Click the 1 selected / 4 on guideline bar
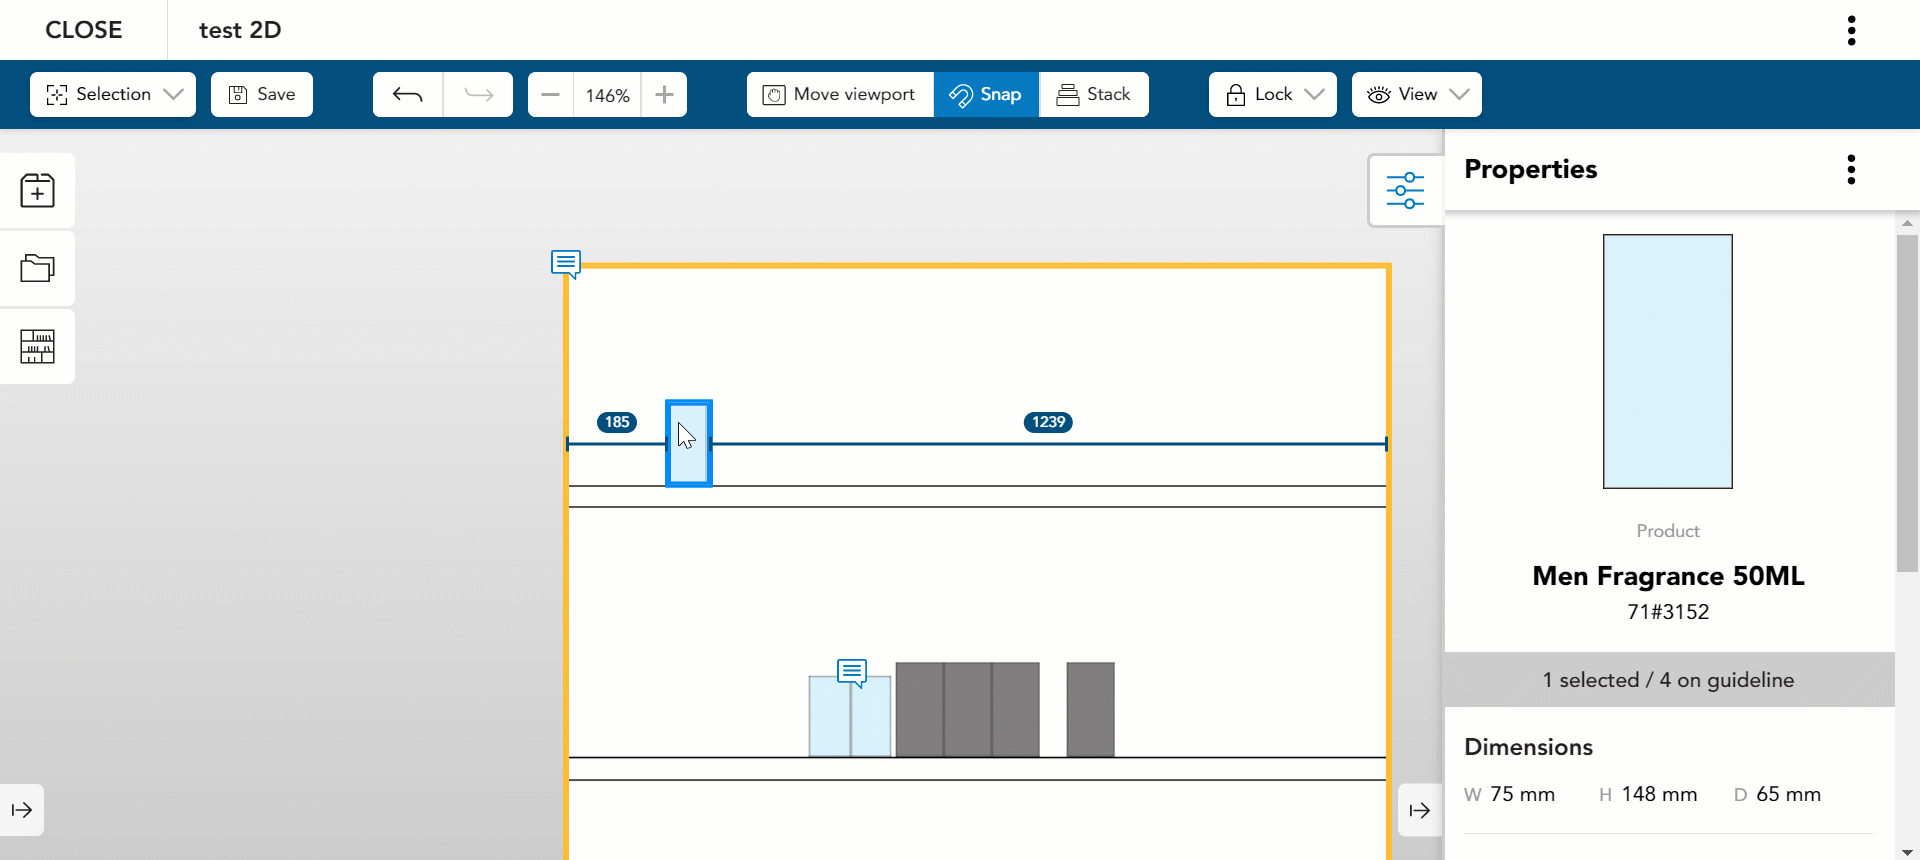This screenshot has height=860, width=1920. coord(1669,680)
